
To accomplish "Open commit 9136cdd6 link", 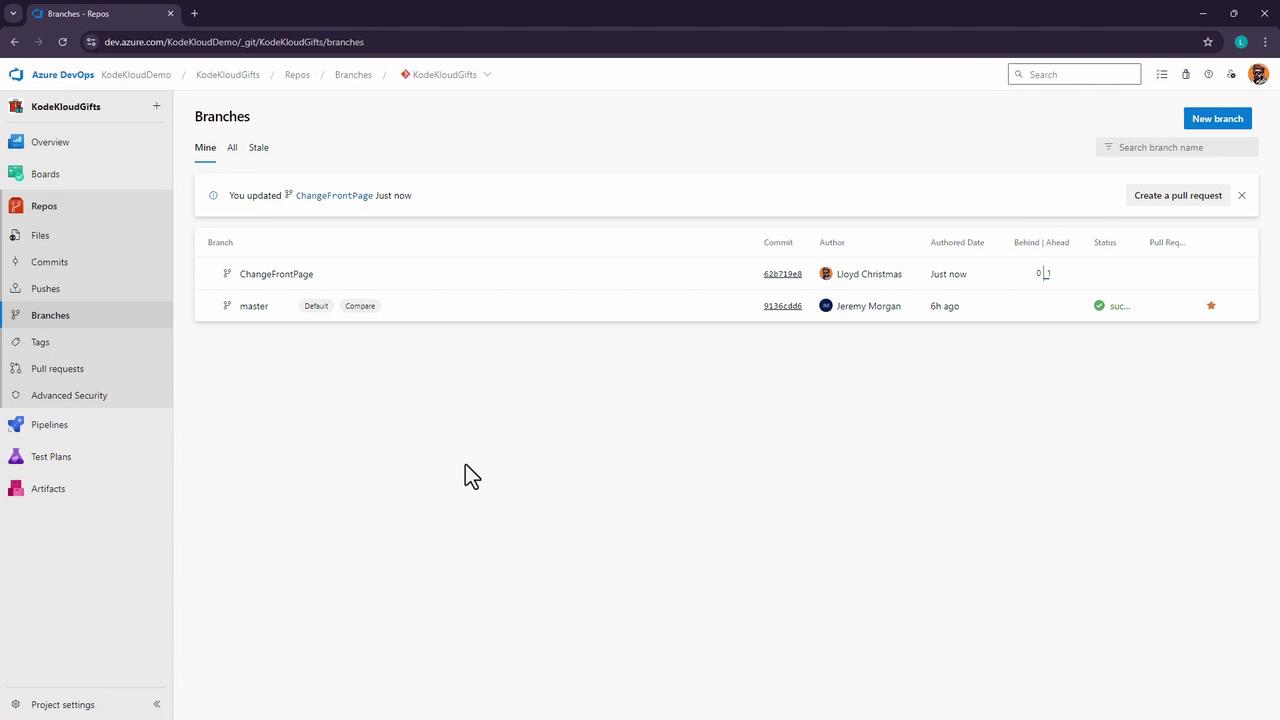I will pyautogui.click(x=782, y=306).
